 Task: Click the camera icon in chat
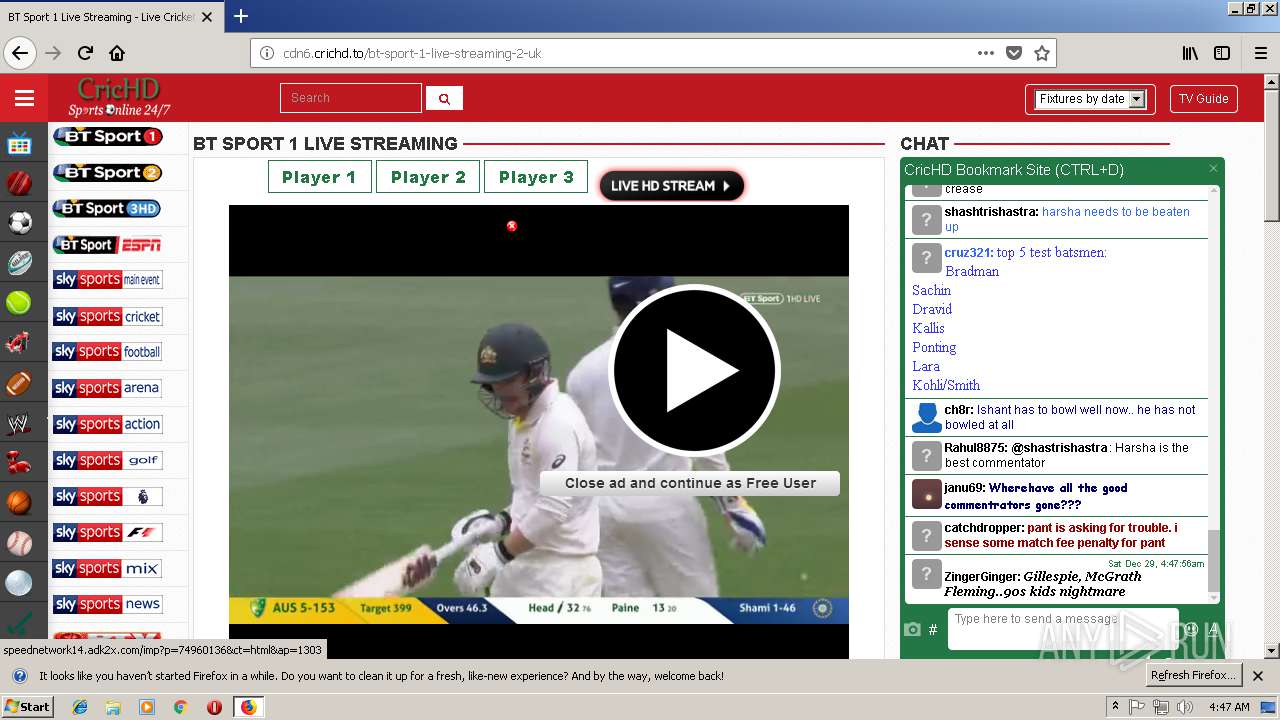tap(912, 629)
